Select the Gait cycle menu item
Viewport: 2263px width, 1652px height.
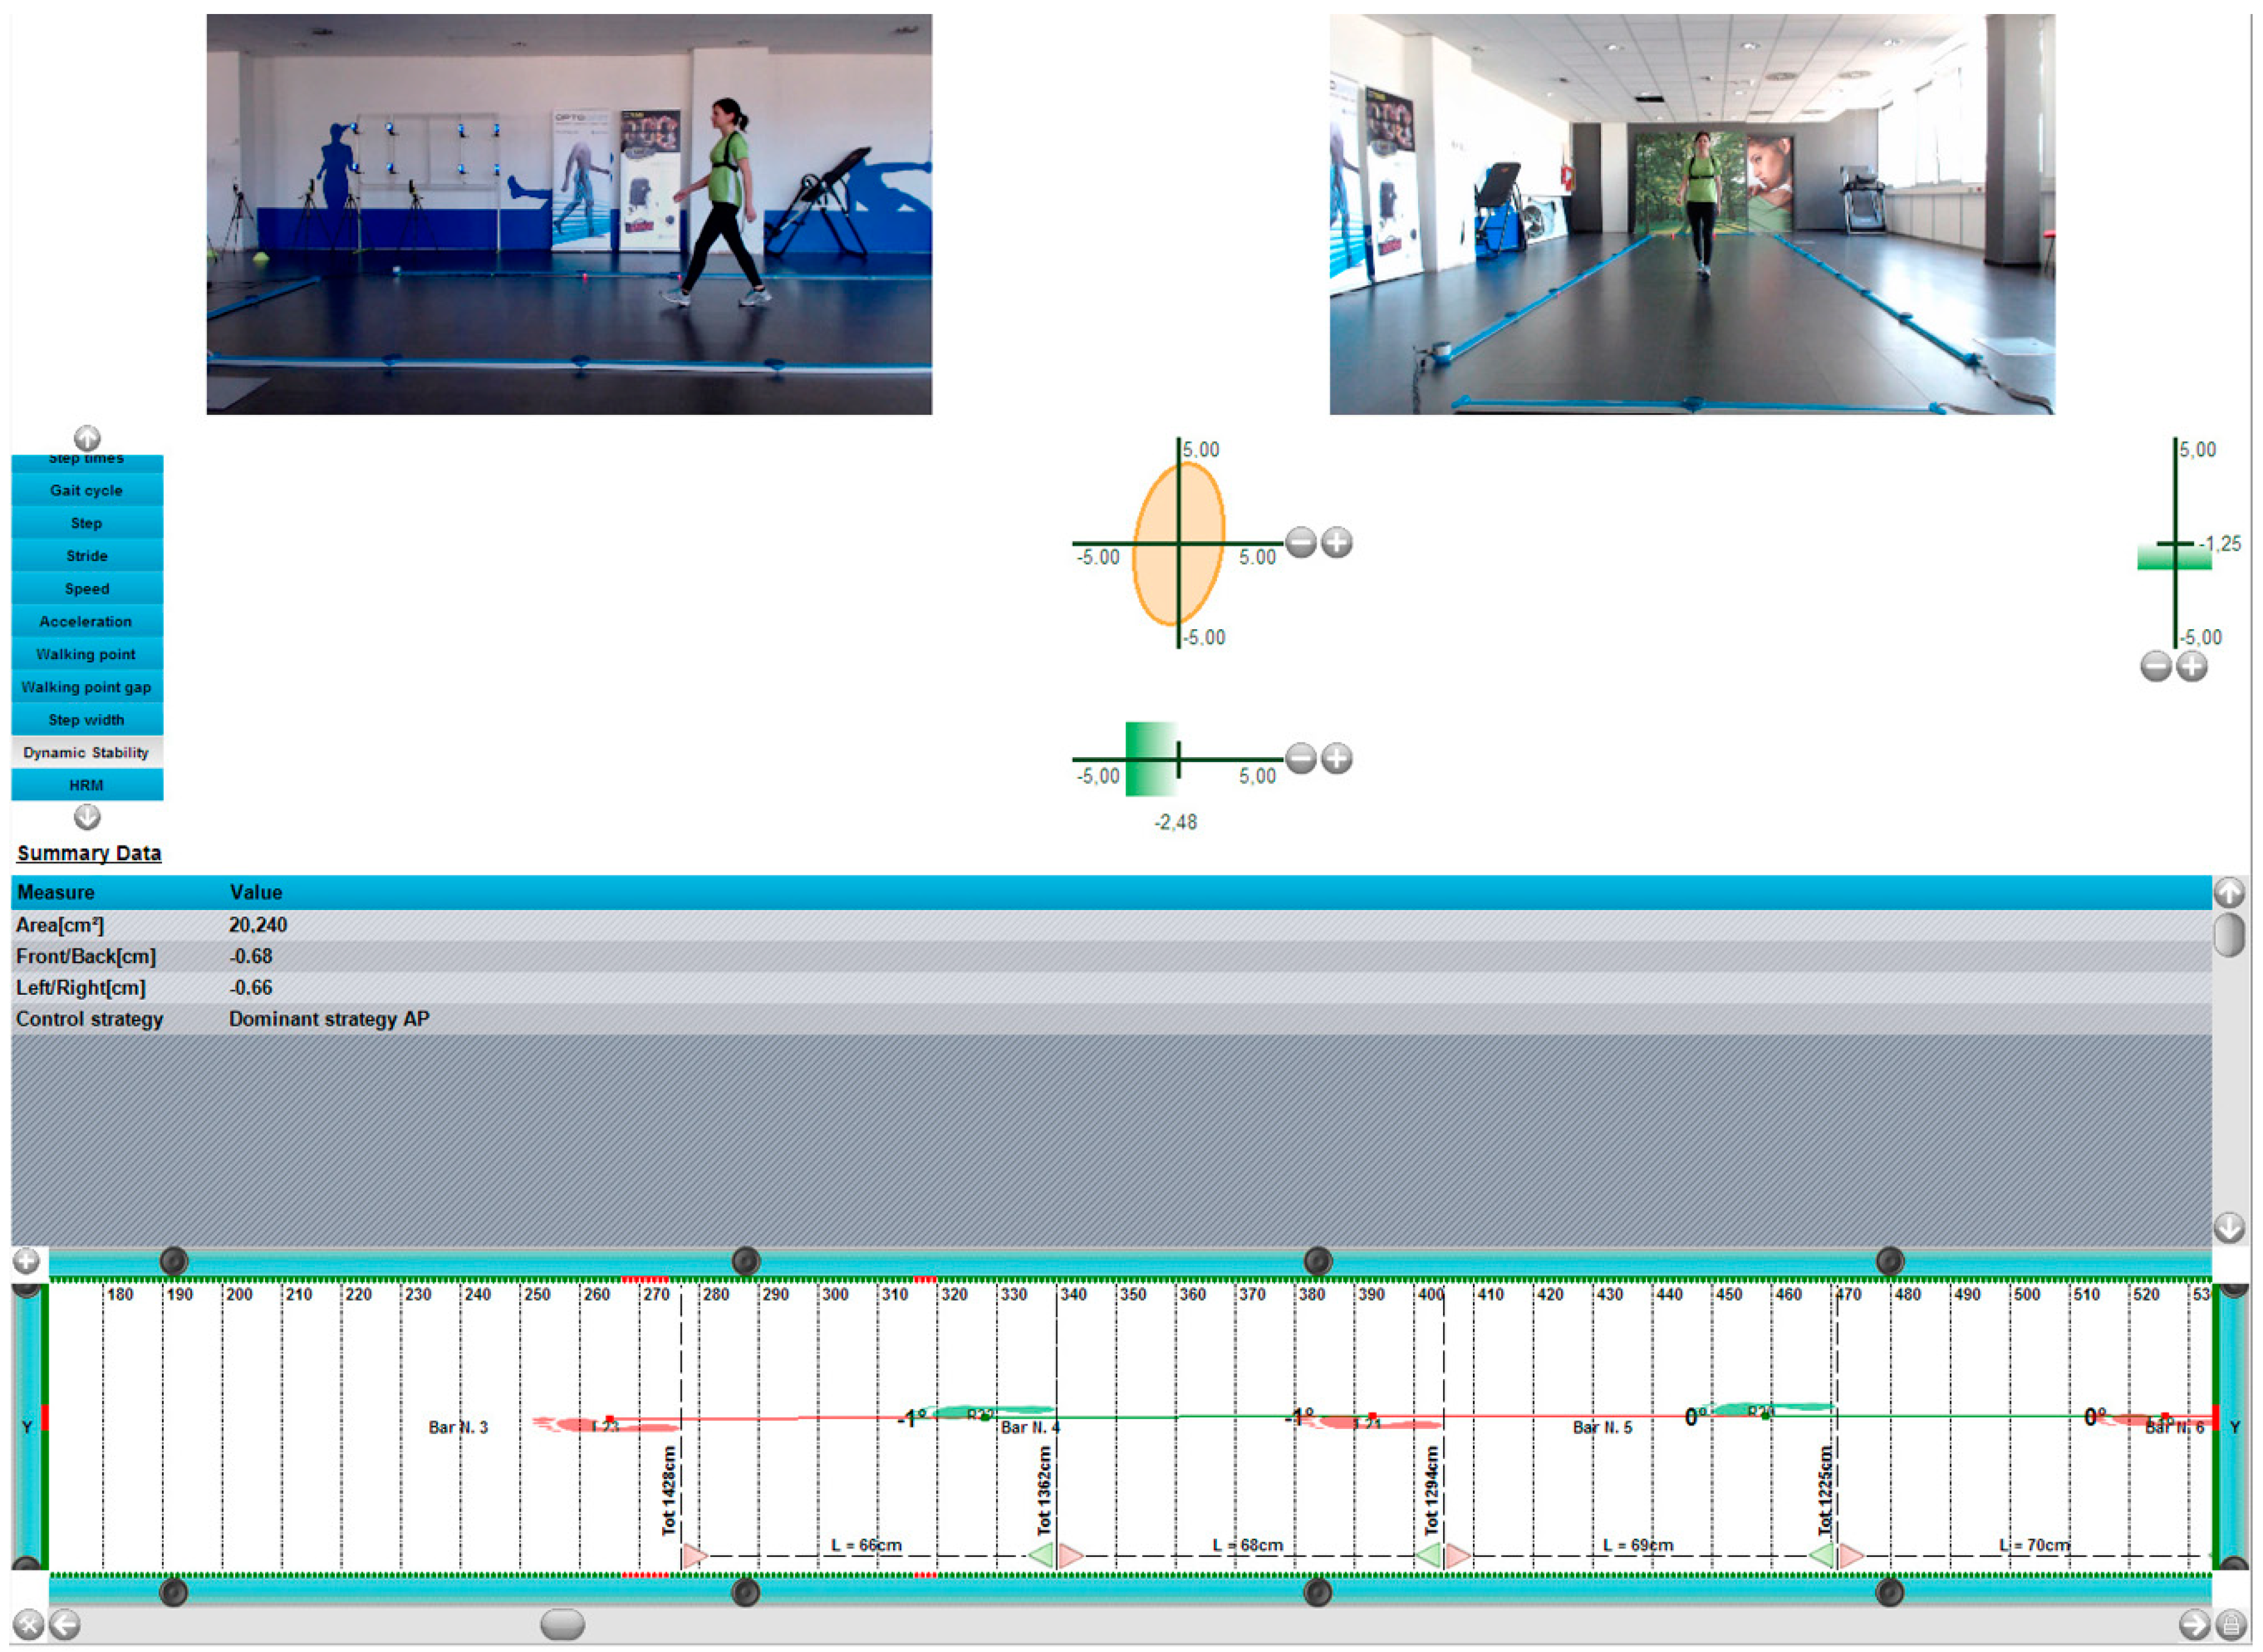(x=87, y=490)
